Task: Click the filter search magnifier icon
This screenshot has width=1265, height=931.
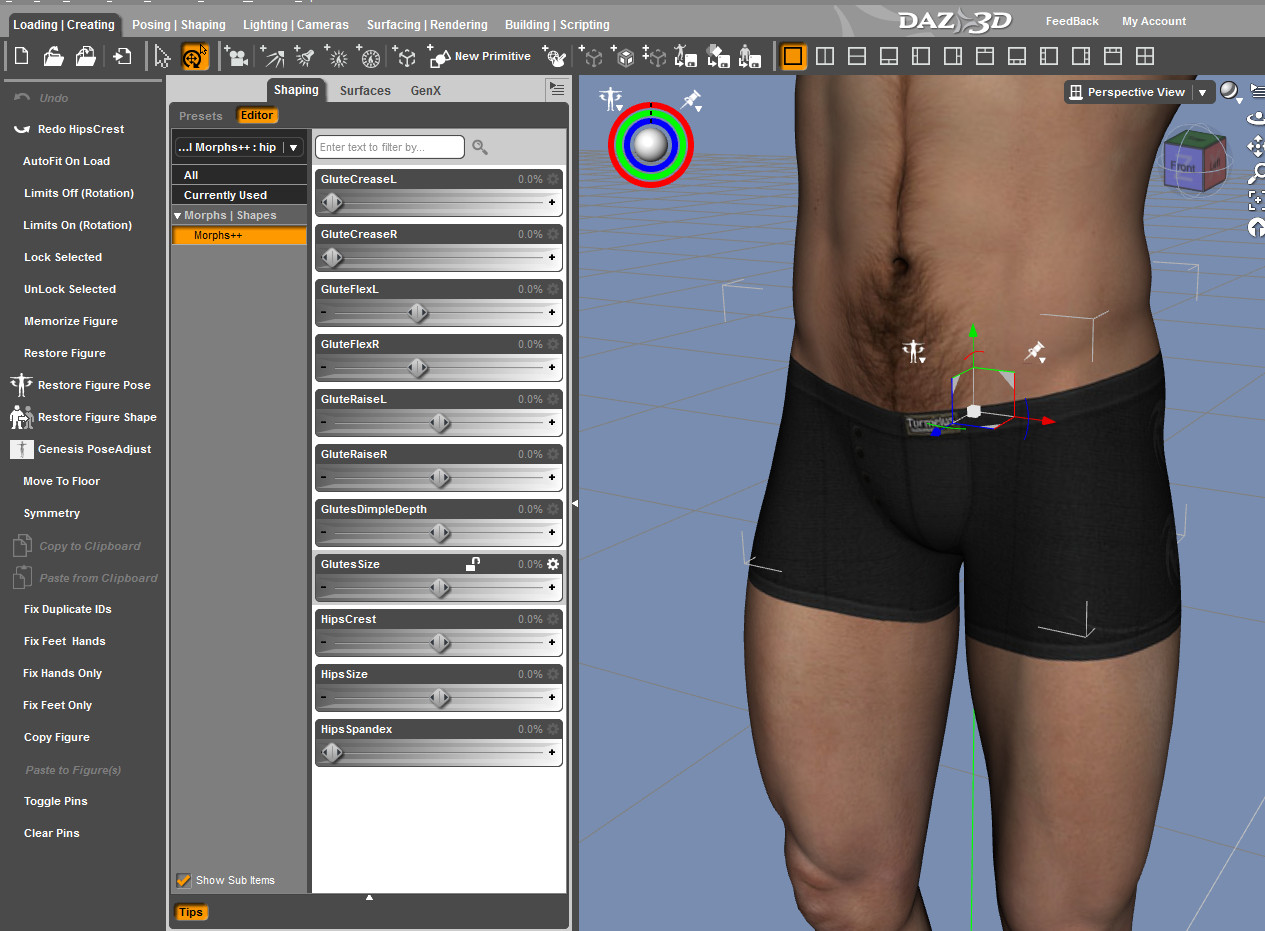Action: coord(480,147)
